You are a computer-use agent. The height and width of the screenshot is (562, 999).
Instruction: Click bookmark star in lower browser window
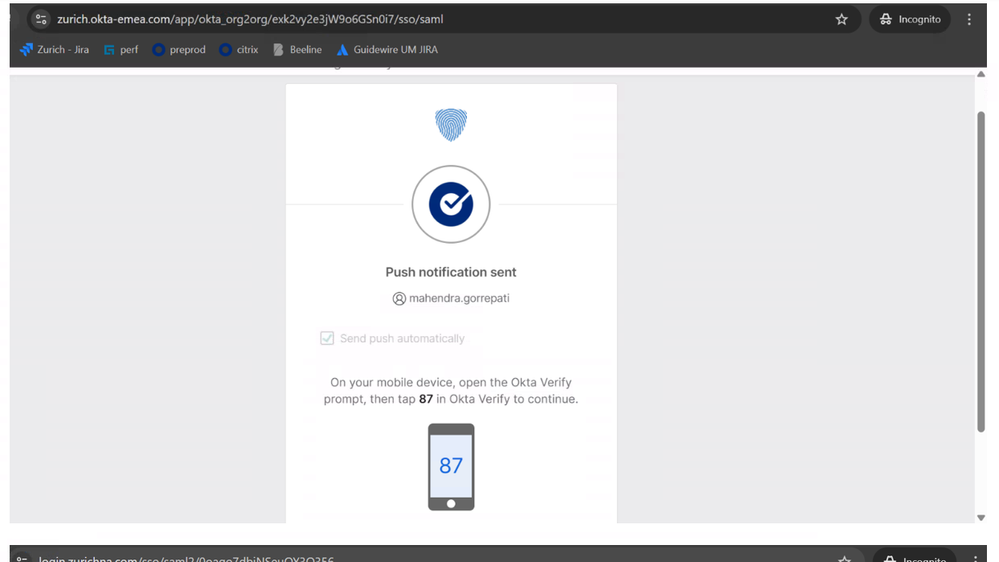click(844, 559)
